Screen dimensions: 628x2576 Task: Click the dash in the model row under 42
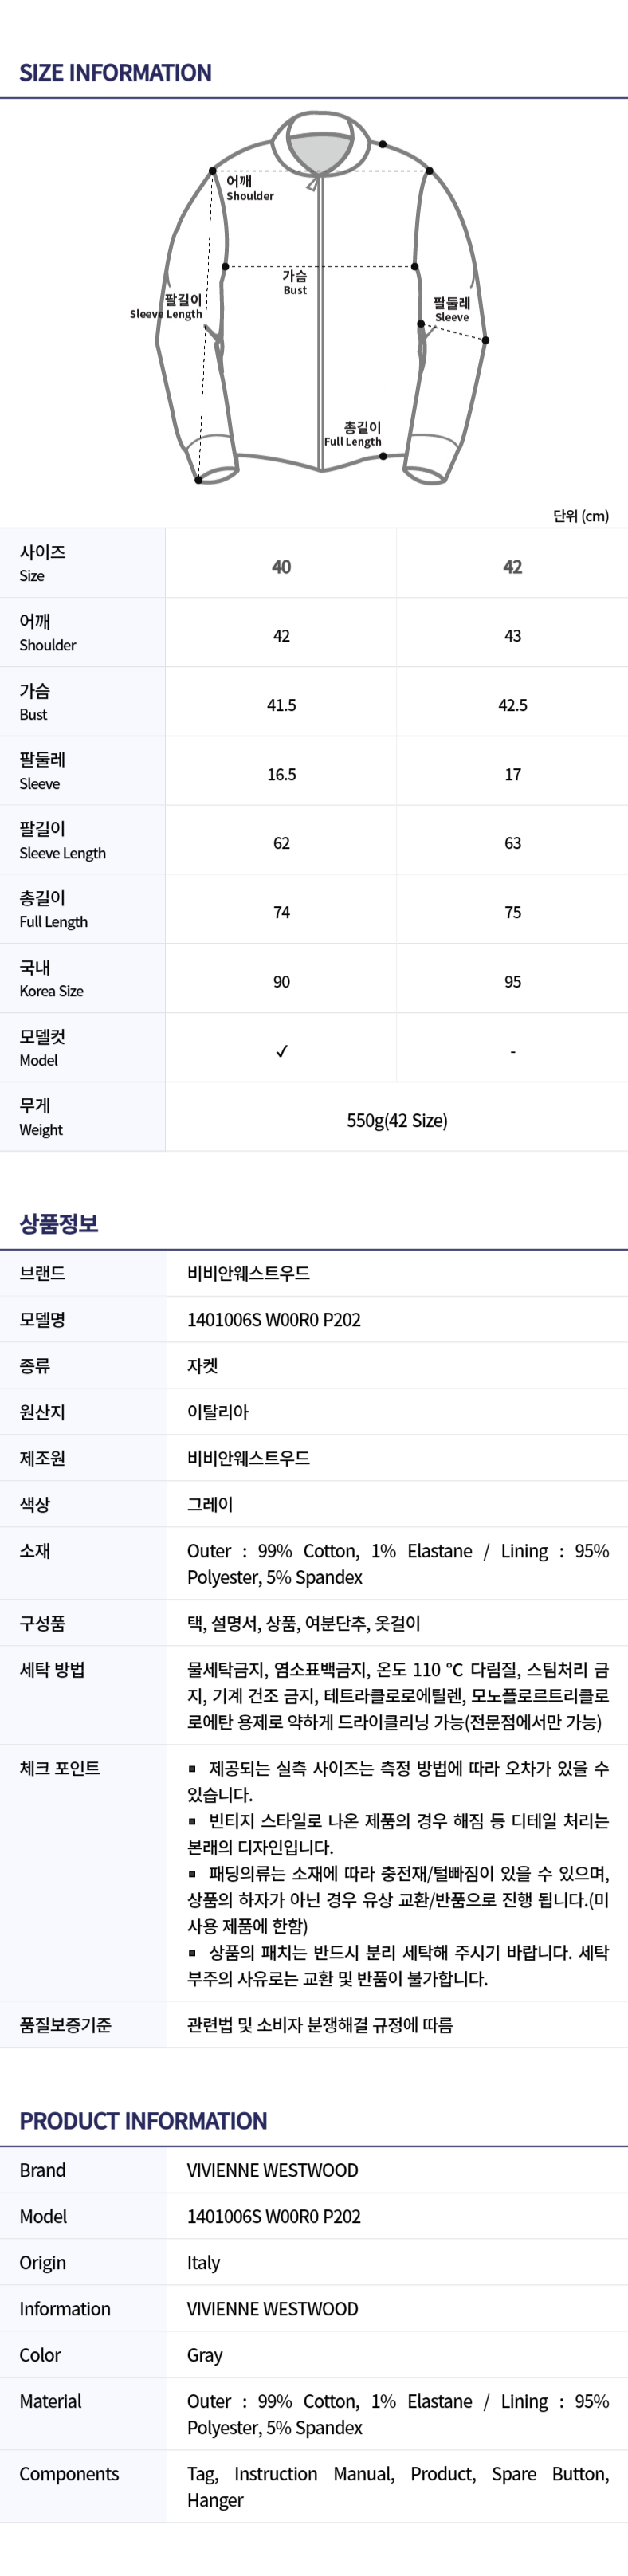point(513,1051)
